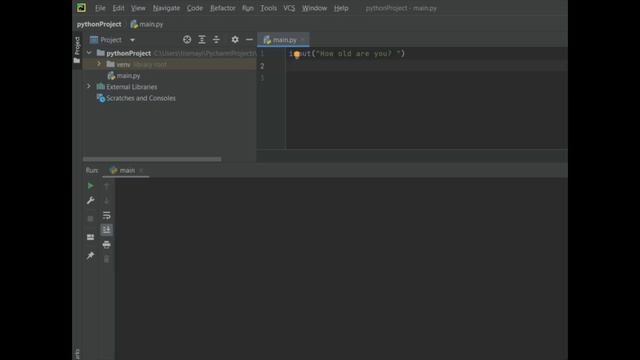The height and width of the screenshot is (360, 640).
Task: Select External Libraries in project tree
Action: coord(127,87)
